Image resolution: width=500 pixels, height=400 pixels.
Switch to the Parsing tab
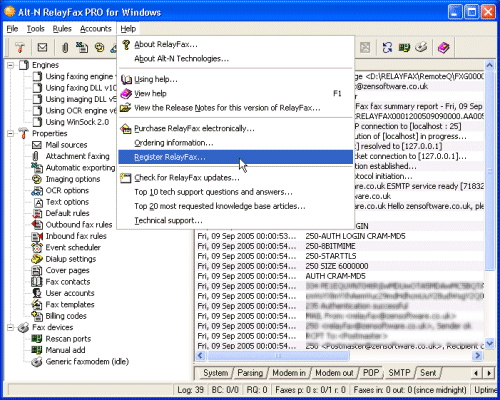pyautogui.click(x=250, y=373)
